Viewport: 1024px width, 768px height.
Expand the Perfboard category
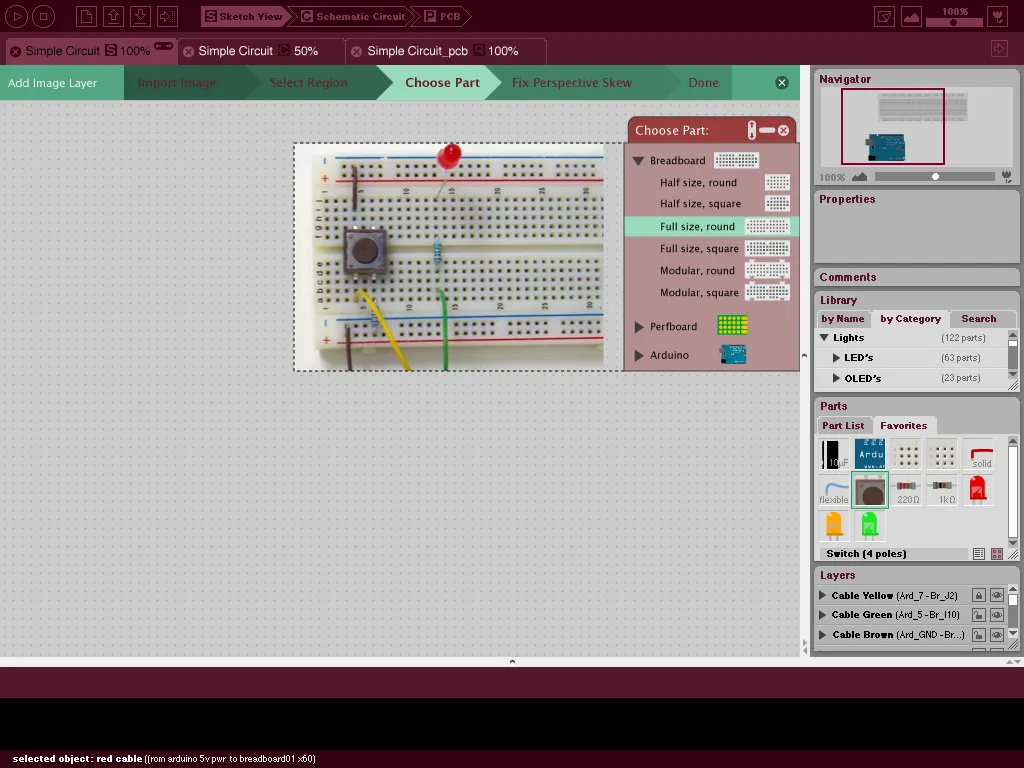coord(639,327)
